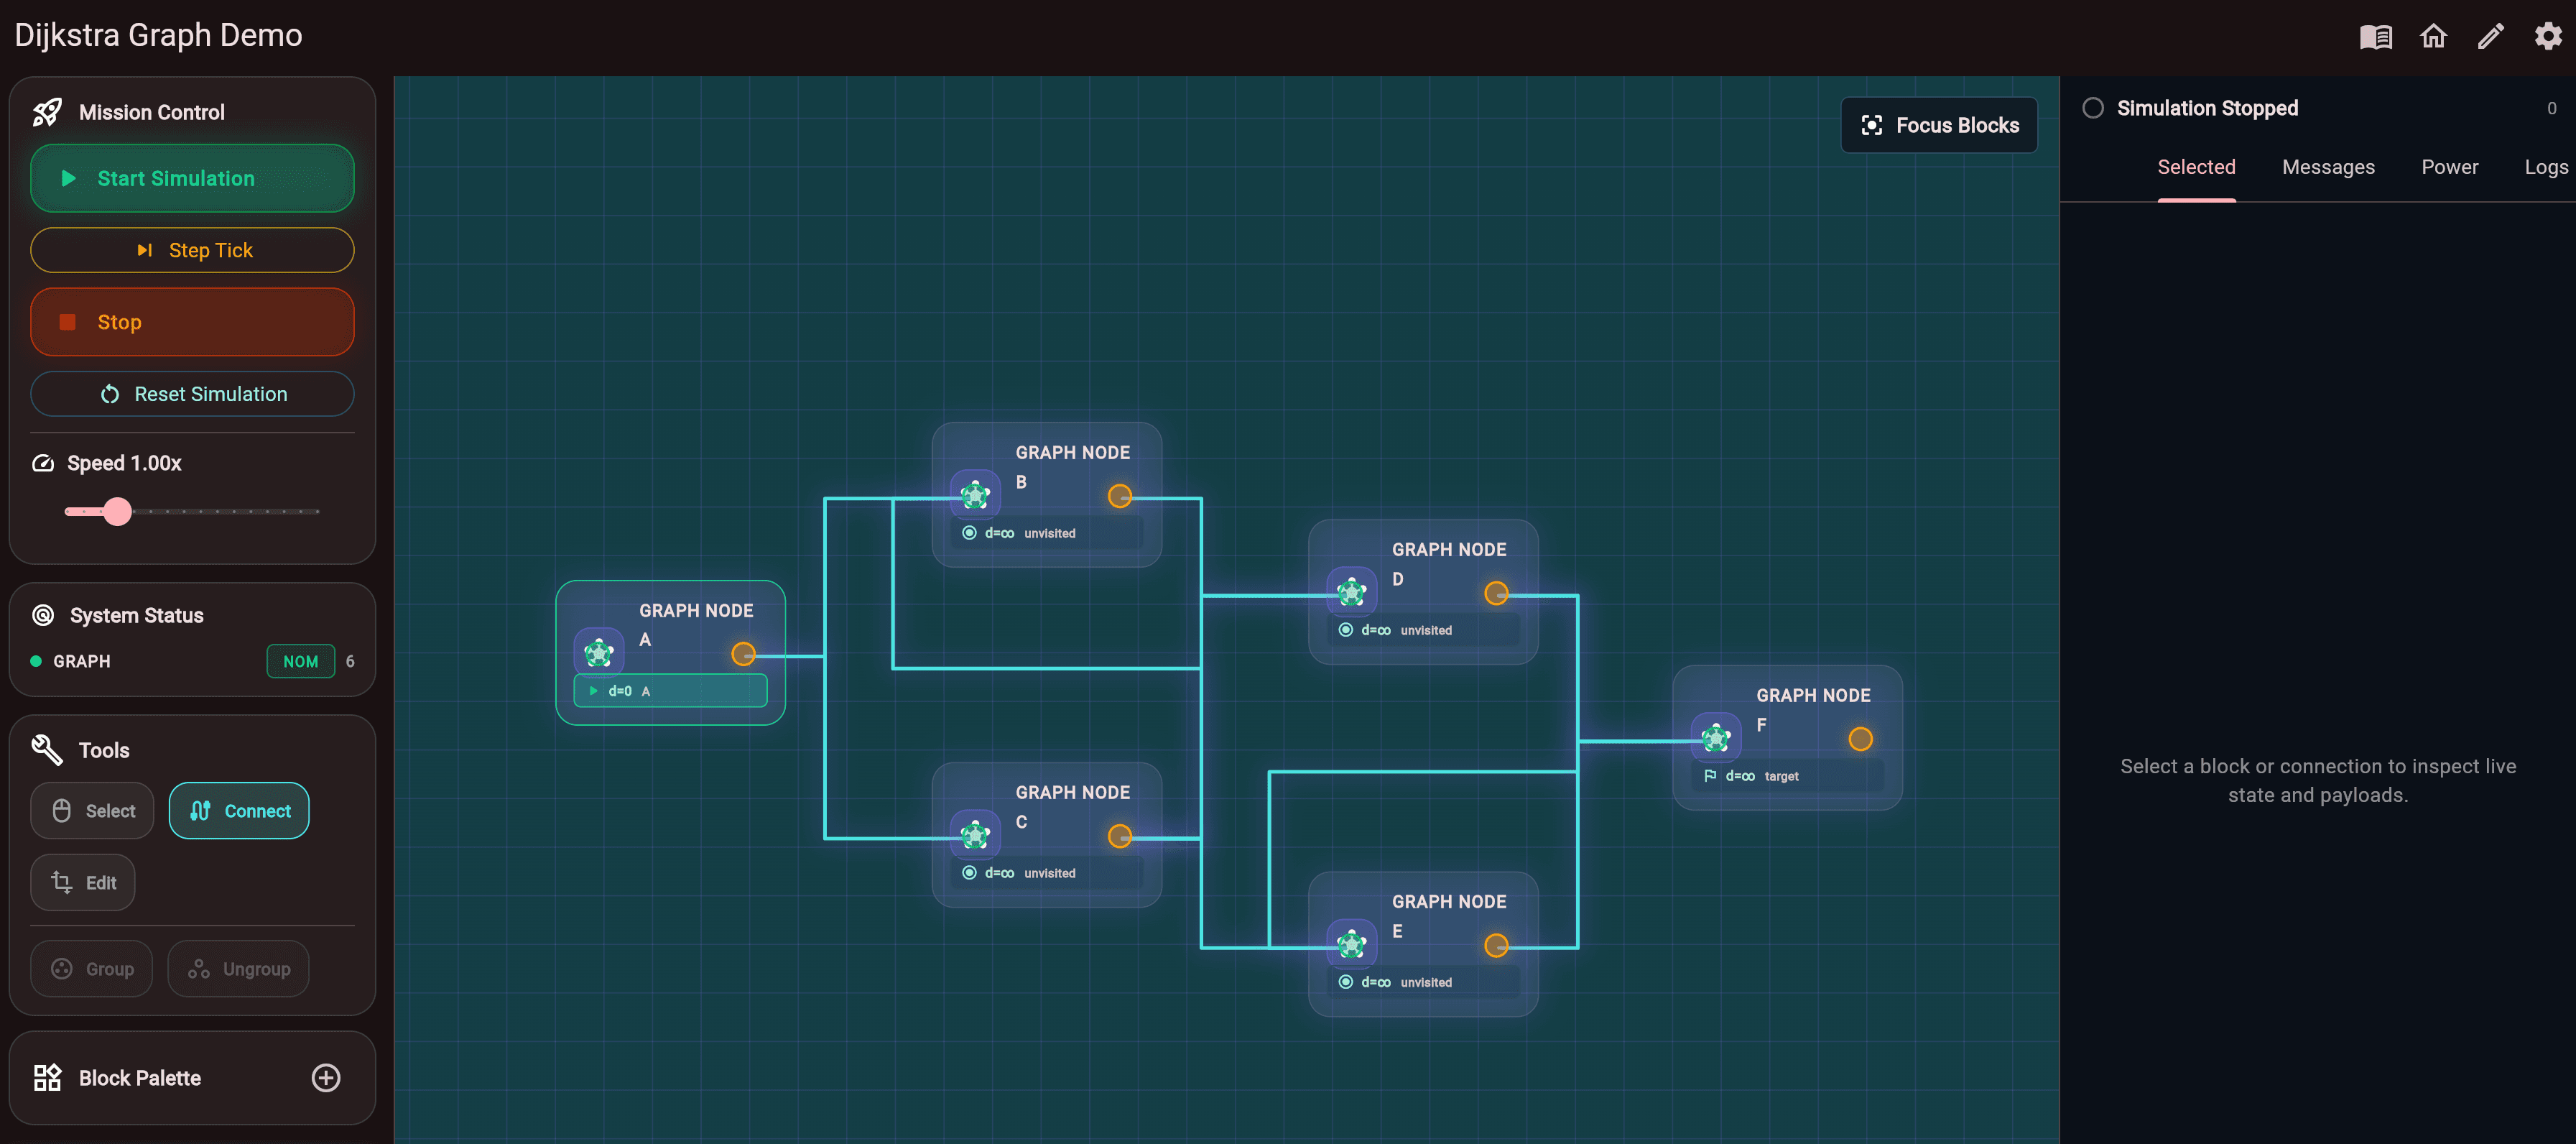Select Graph Node C block icon
Image resolution: width=2576 pixels, height=1144 pixels.
point(975,834)
